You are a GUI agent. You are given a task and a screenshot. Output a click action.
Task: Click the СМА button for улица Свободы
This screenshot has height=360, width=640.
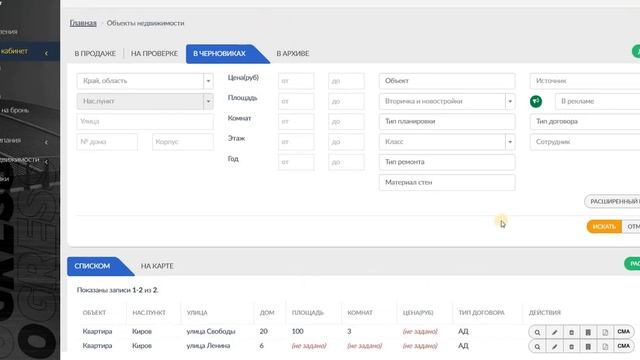(x=623, y=332)
